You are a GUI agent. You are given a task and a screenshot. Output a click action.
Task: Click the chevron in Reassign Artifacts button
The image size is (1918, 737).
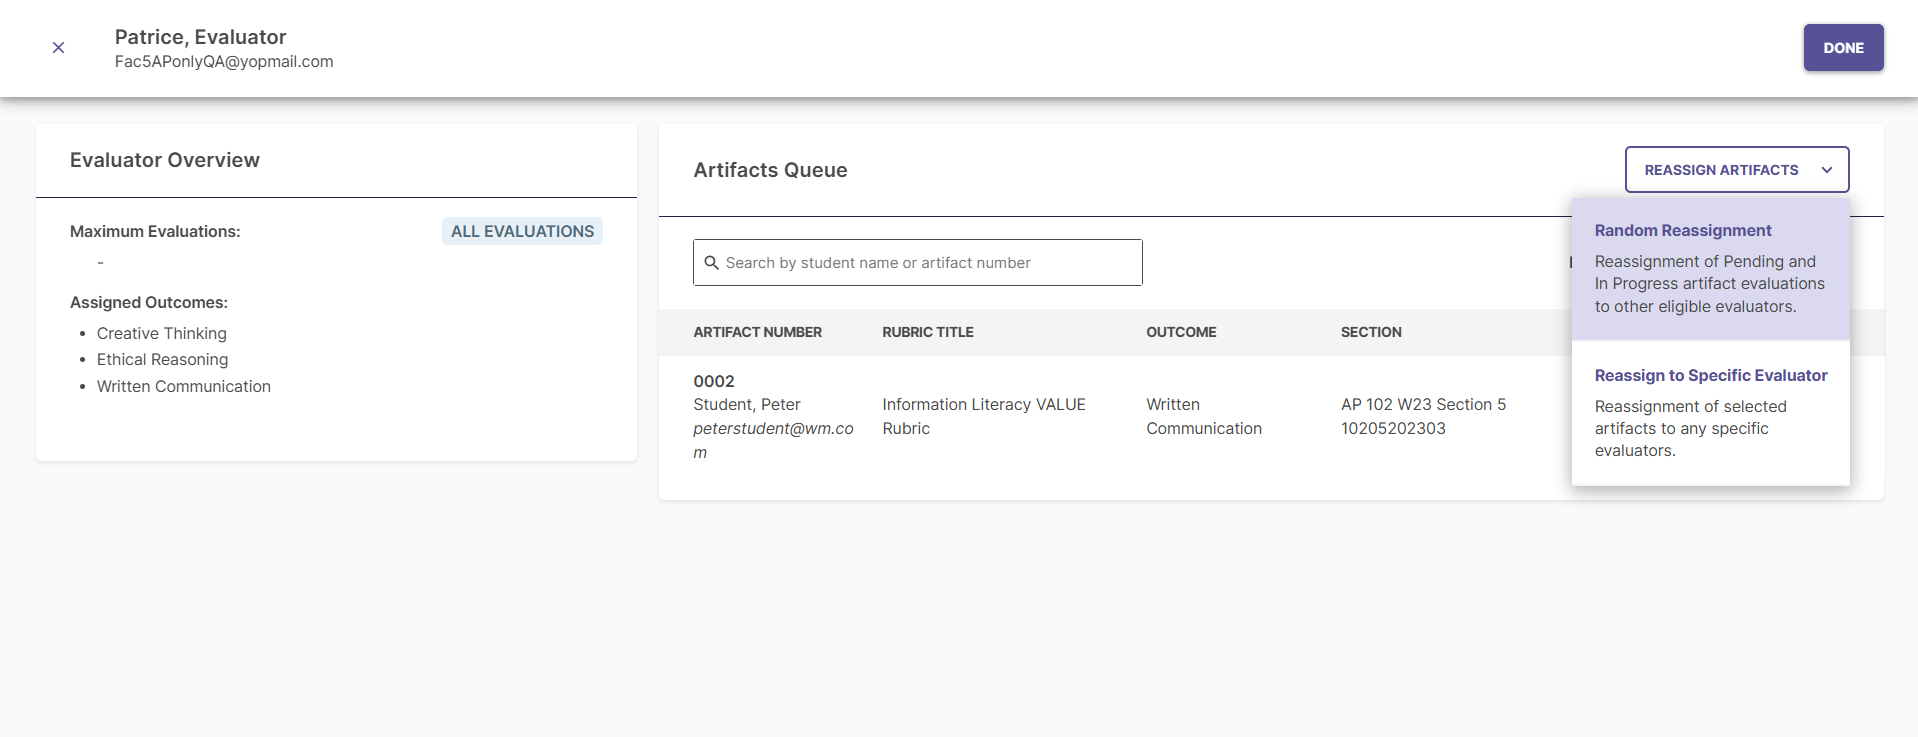pos(1827,170)
